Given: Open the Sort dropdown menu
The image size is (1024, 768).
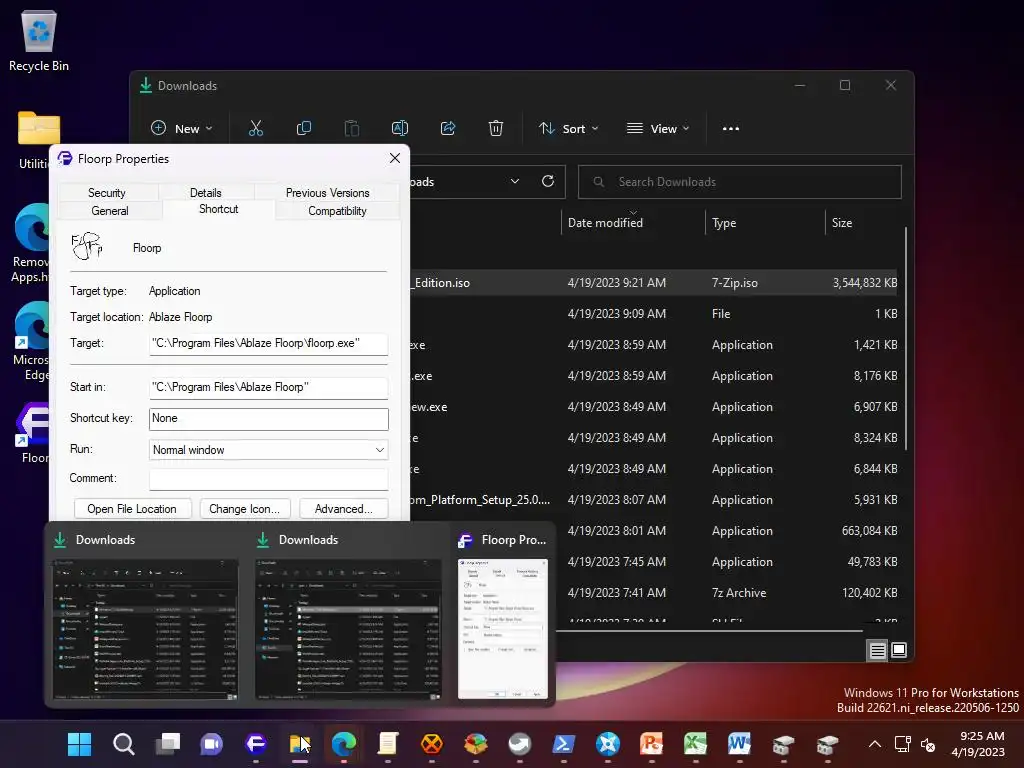Looking at the screenshot, I should [568, 129].
